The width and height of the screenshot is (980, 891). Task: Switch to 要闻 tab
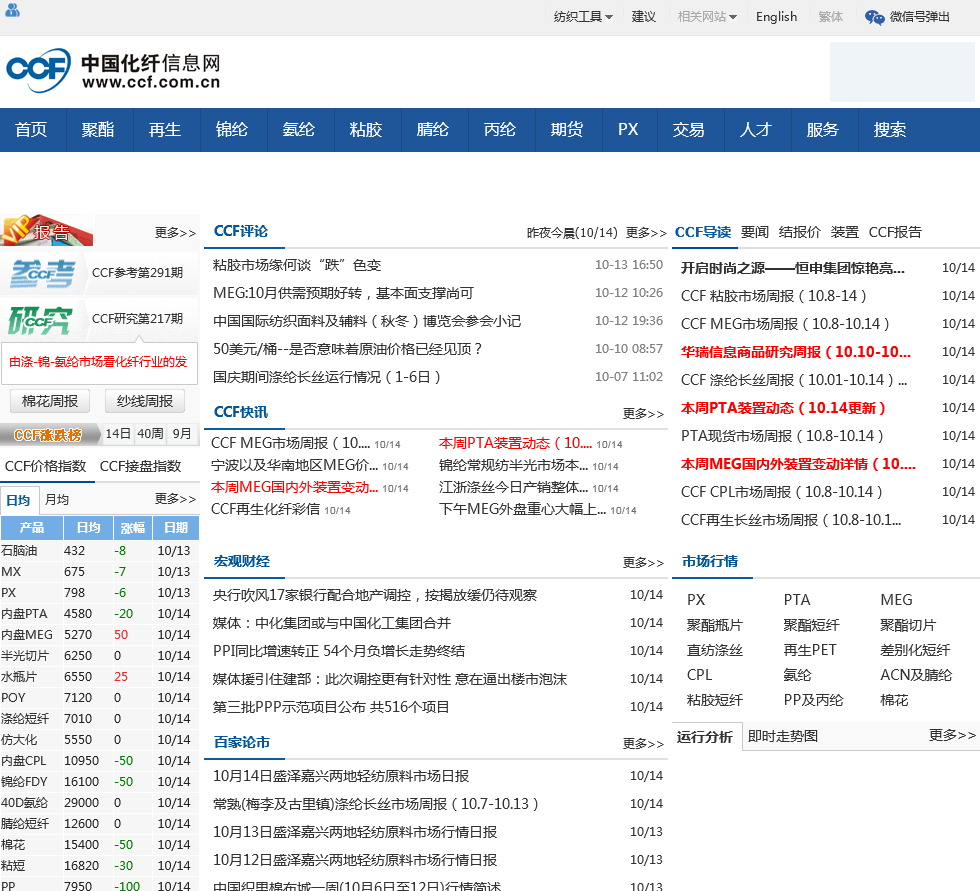[x=754, y=232]
